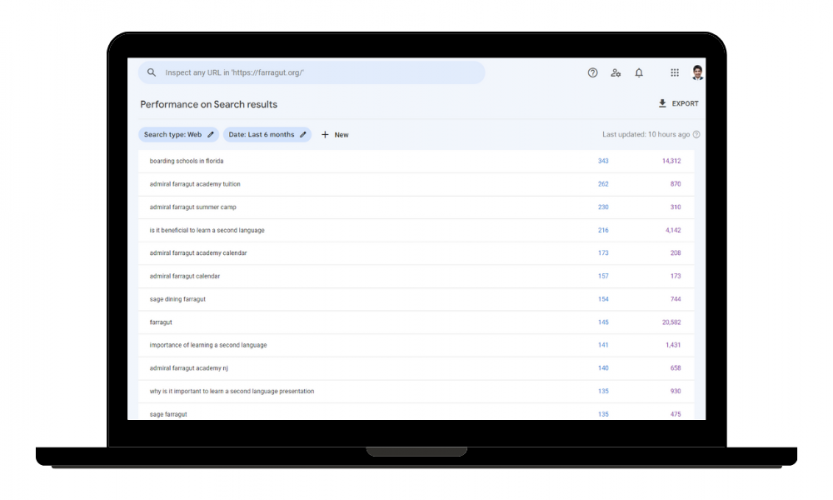
Task: Select the sage farragut query
Action: 168,414
